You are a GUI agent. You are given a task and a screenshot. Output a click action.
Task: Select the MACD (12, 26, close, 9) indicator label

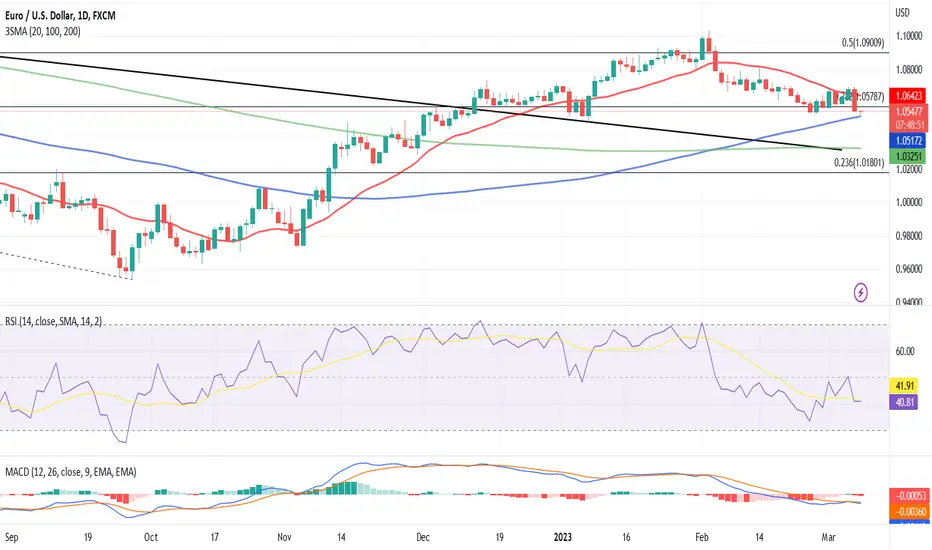[71, 472]
